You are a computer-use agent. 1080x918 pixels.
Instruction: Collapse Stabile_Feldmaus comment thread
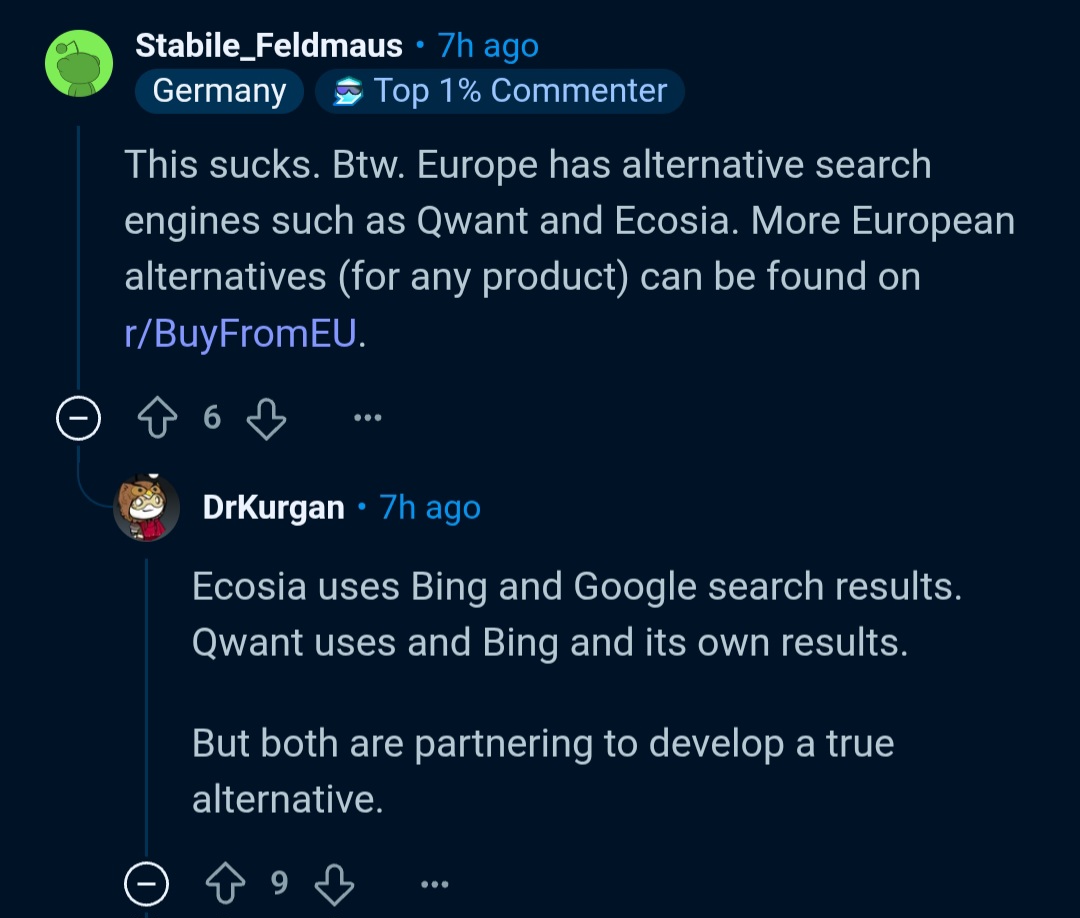(79, 418)
